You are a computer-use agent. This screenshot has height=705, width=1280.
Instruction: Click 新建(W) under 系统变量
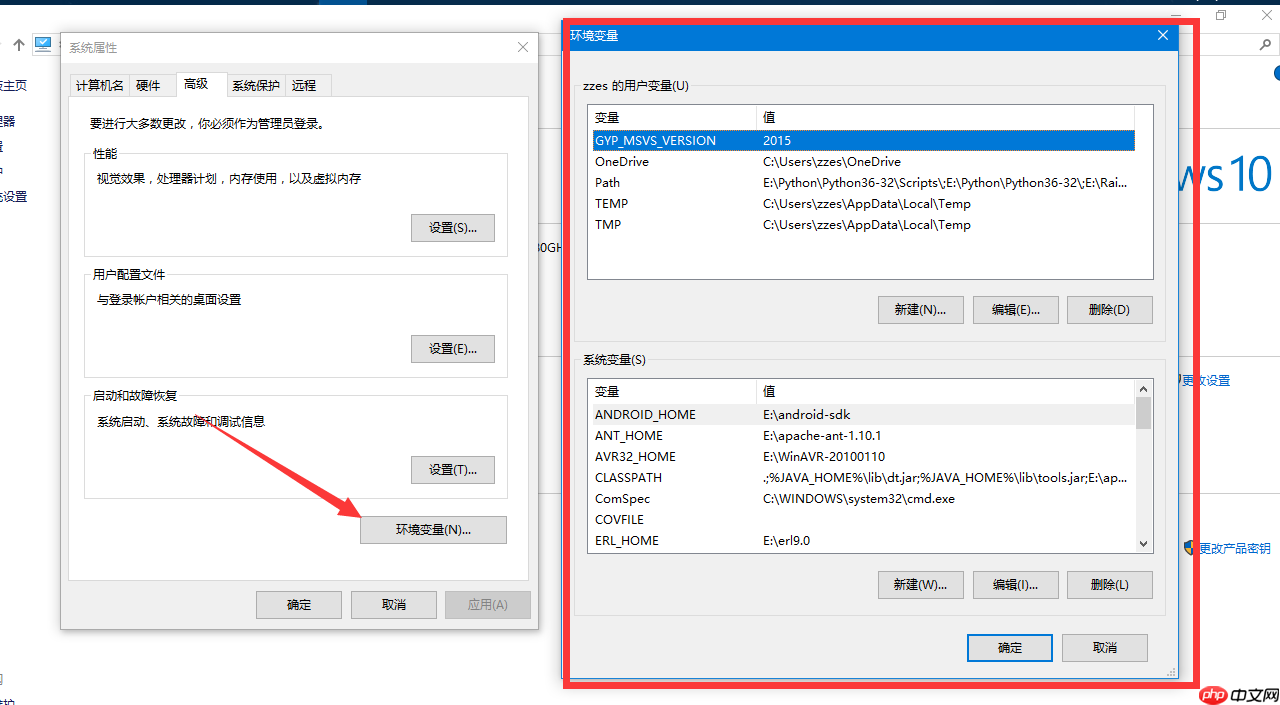point(920,584)
